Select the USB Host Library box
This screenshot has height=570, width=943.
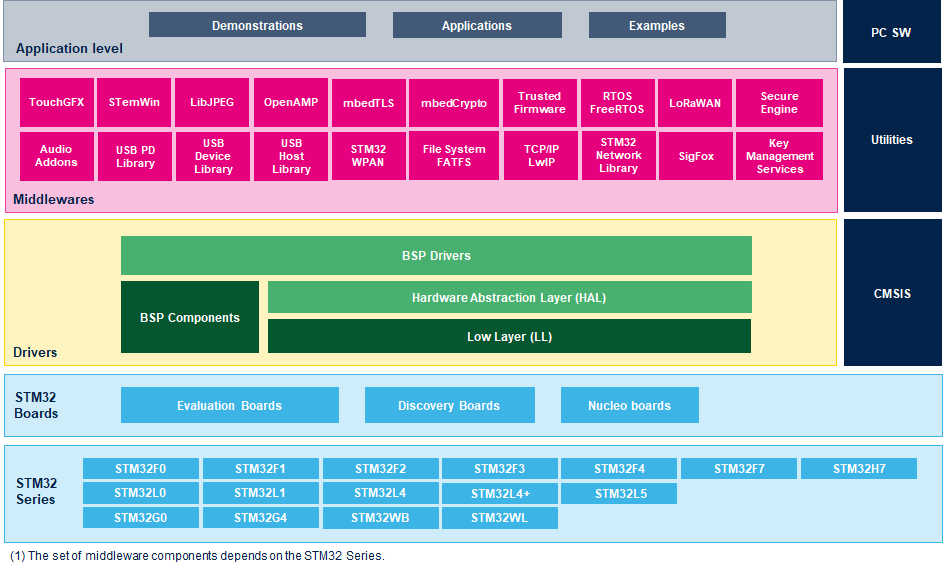pos(291,156)
